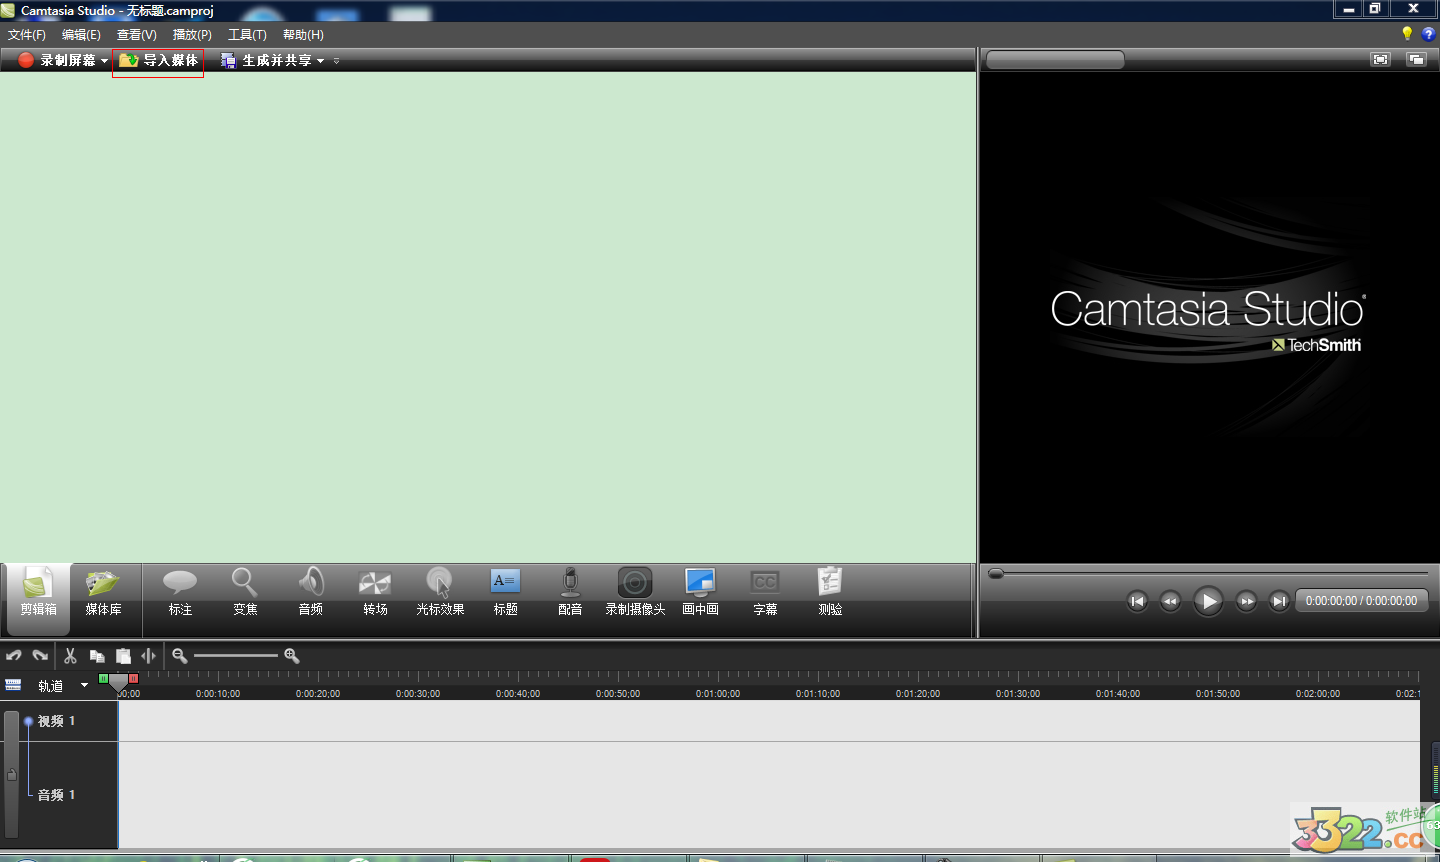Click the 0:00:00;00 / 0:00:00;00 time display
The width and height of the screenshot is (1440, 862).
tap(1361, 601)
